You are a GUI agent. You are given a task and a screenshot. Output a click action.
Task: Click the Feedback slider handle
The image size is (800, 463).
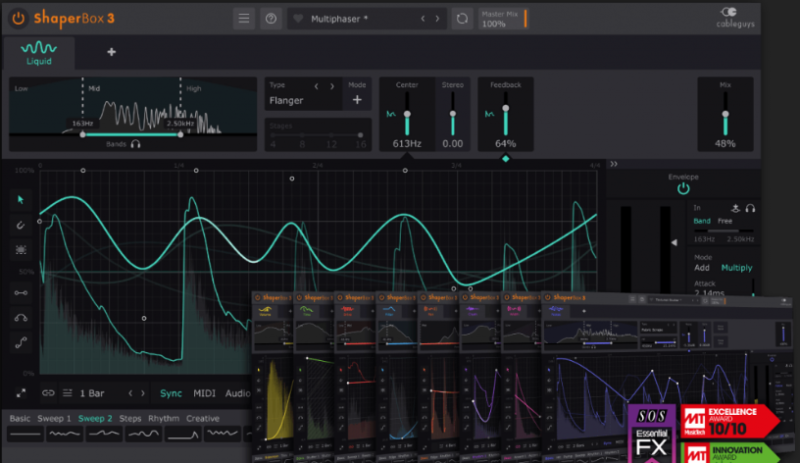(x=506, y=108)
